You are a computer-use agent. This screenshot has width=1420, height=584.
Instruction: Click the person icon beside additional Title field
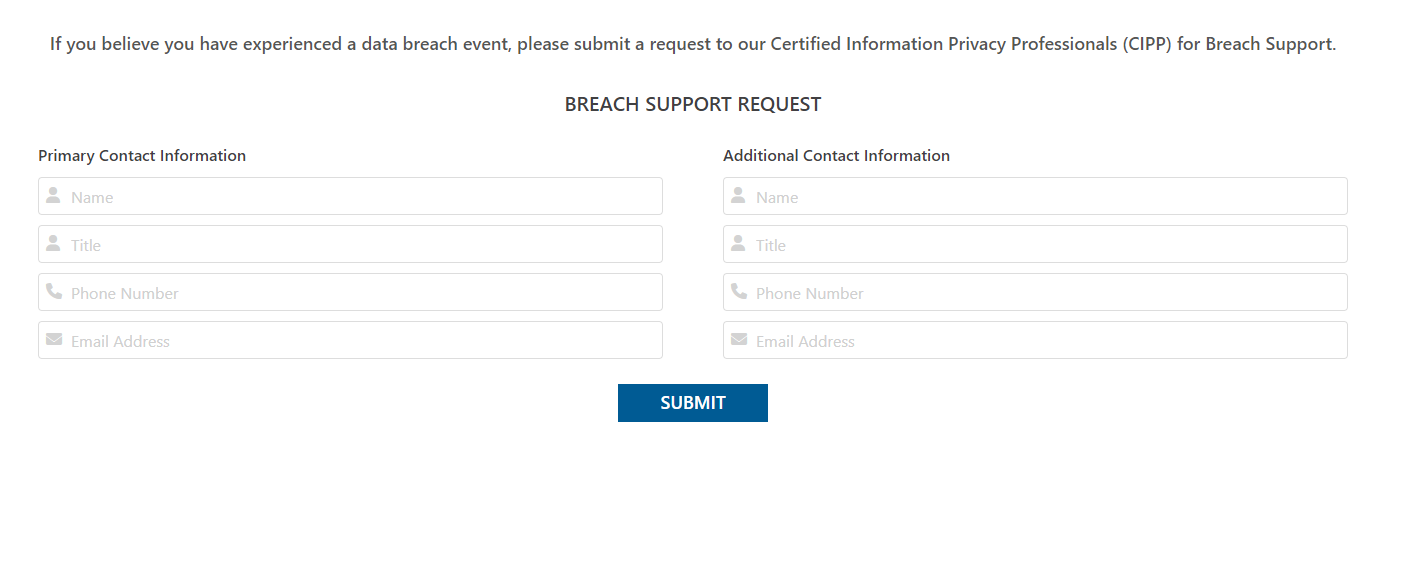[x=738, y=244]
